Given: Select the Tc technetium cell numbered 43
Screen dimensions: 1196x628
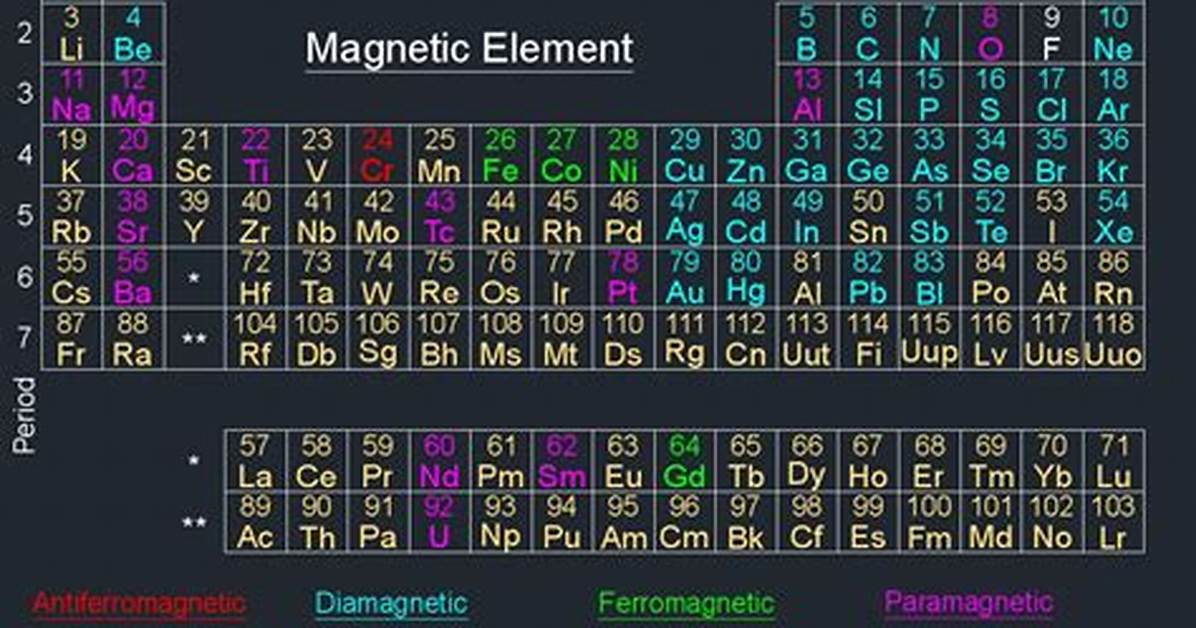Looking at the screenshot, I should click(439, 217).
